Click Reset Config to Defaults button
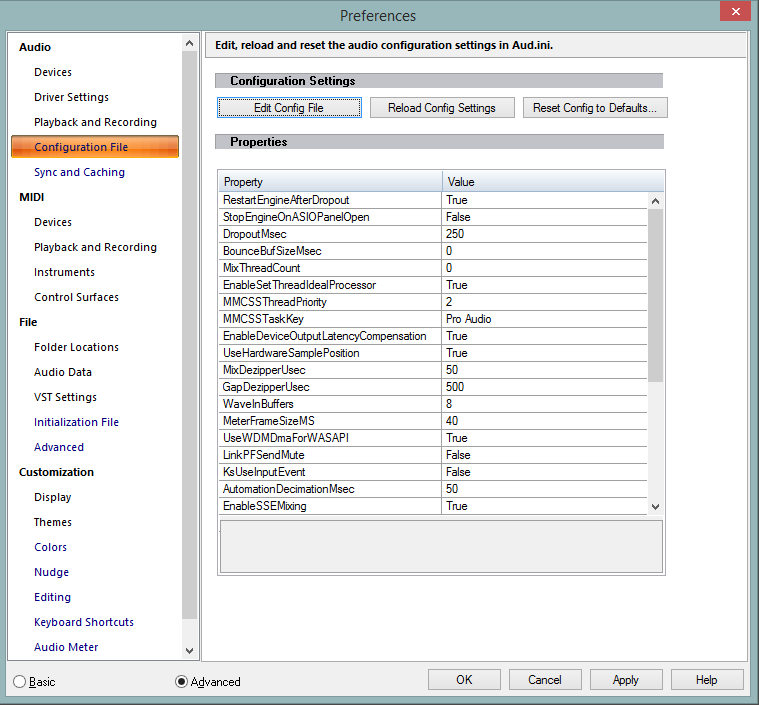The height and width of the screenshot is (705, 759). [x=595, y=108]
